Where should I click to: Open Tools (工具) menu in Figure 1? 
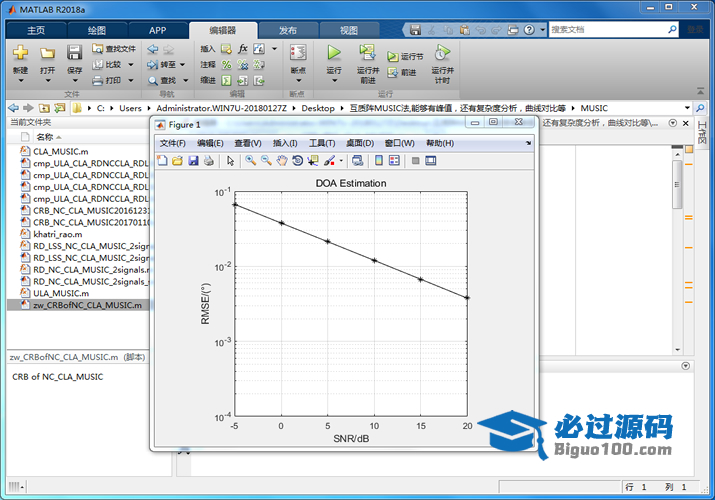click(x=322, y=143)
